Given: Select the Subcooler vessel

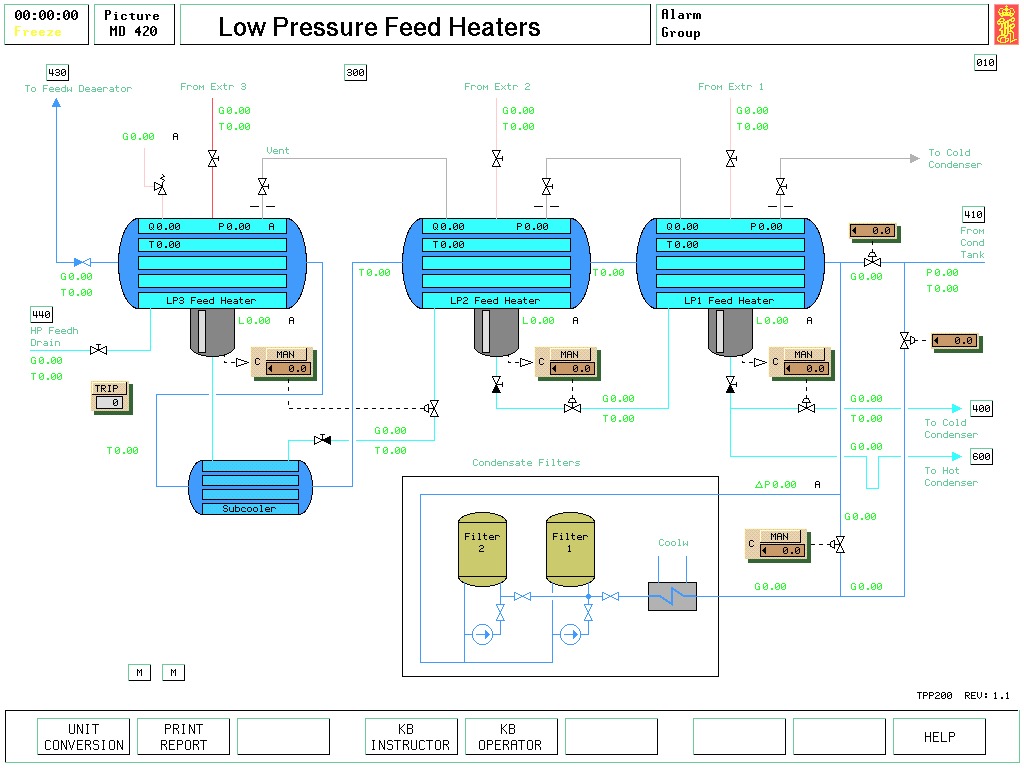Looking at the screenshot, I should [x=251, y=487].
